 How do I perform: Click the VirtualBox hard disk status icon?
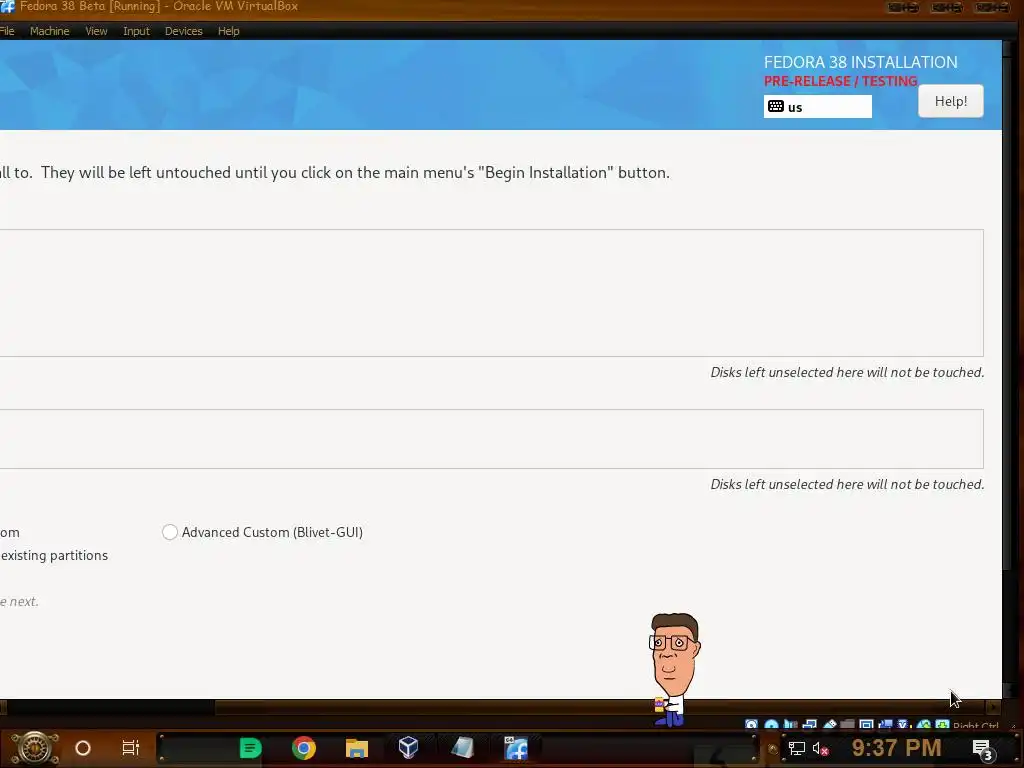751,724
